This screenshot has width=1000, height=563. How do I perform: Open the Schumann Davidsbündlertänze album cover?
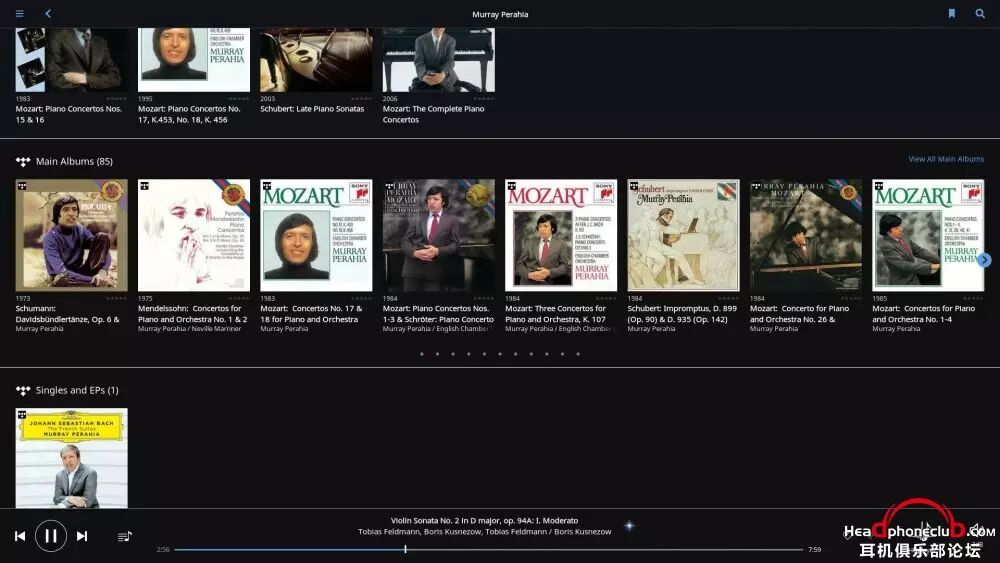[71, 235]
